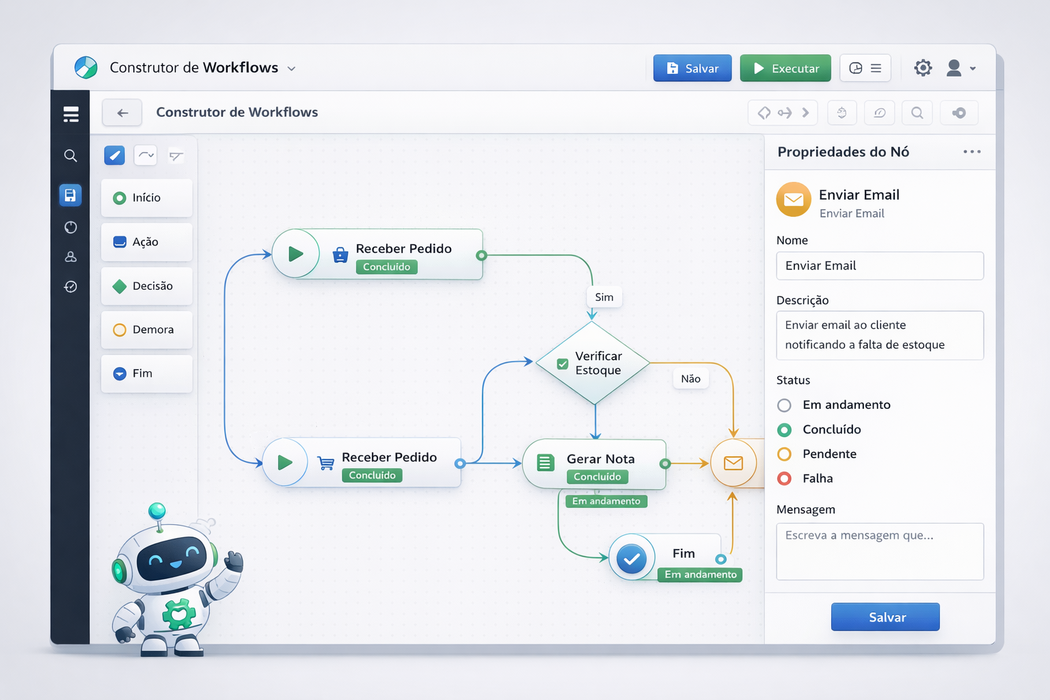Screen dimensions: 1050x700
Task: Select the blue pen tool in the palette
Action: [x=115, y=155]
